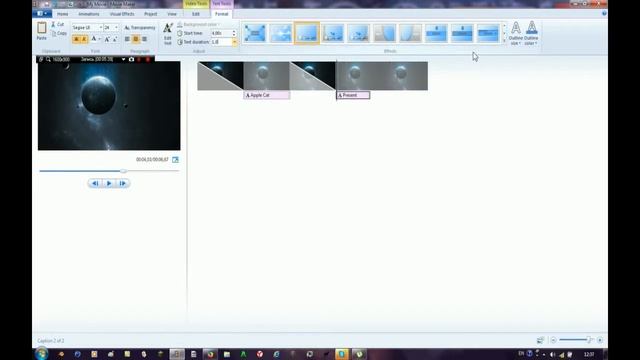Click the volume icon in system tray
Image resolution: width=640 pixels, height=360 pixels.
click(x=553, y=354)
